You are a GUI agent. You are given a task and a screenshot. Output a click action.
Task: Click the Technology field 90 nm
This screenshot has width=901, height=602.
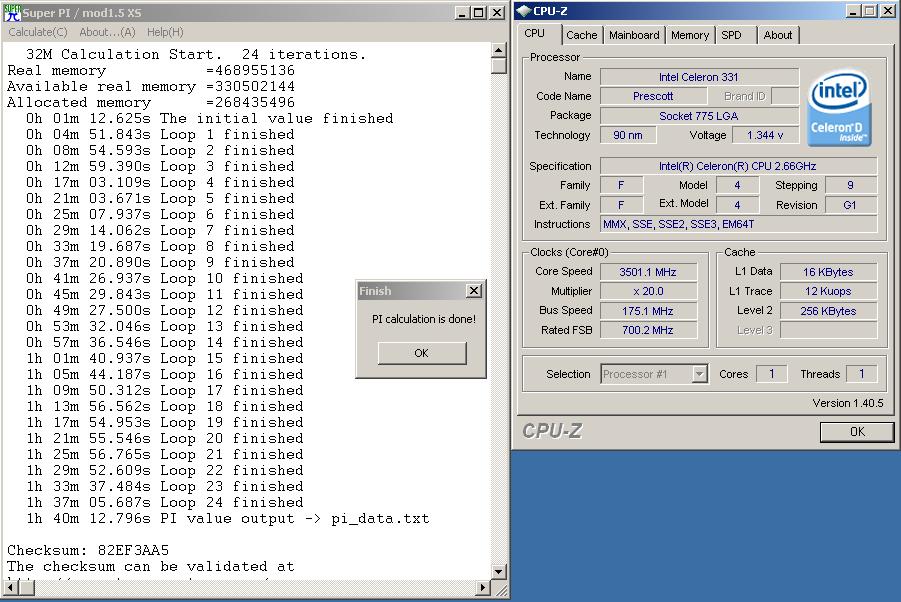click(627, 135)
